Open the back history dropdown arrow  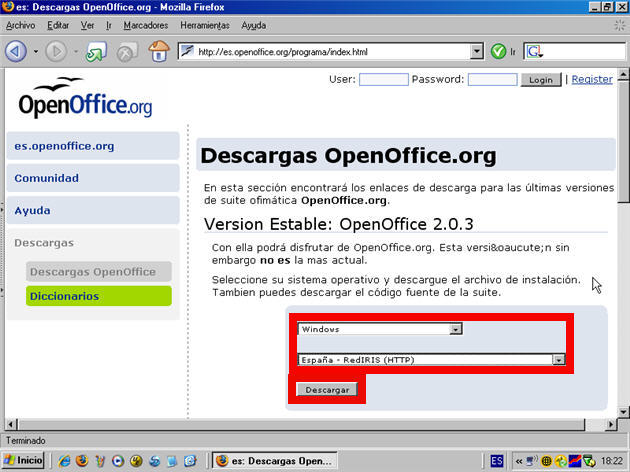coord(35,51)
